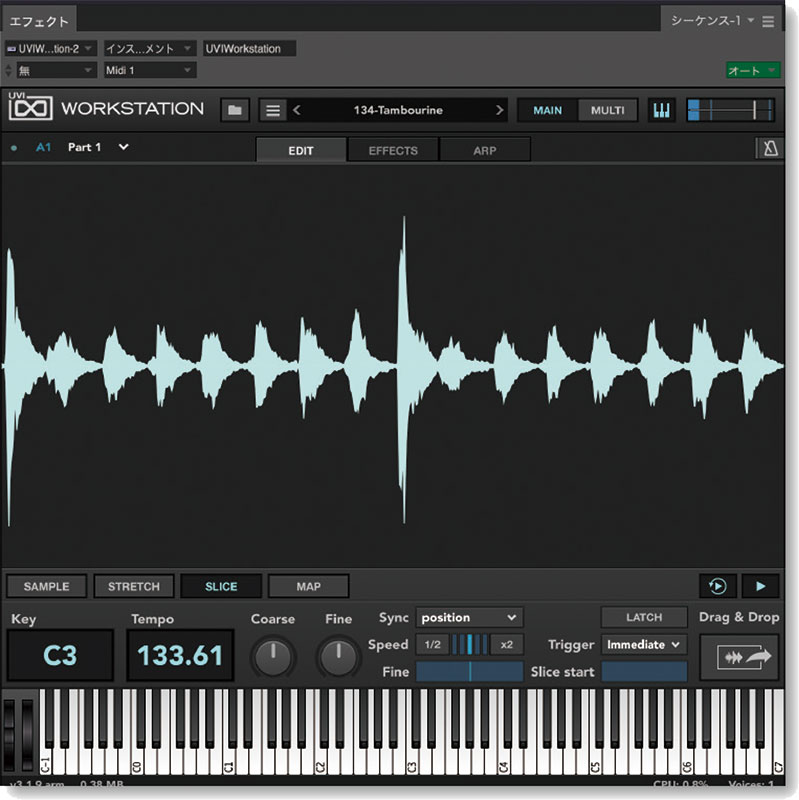
Task: Go to previous preset arrow
Action: [296, 110]
